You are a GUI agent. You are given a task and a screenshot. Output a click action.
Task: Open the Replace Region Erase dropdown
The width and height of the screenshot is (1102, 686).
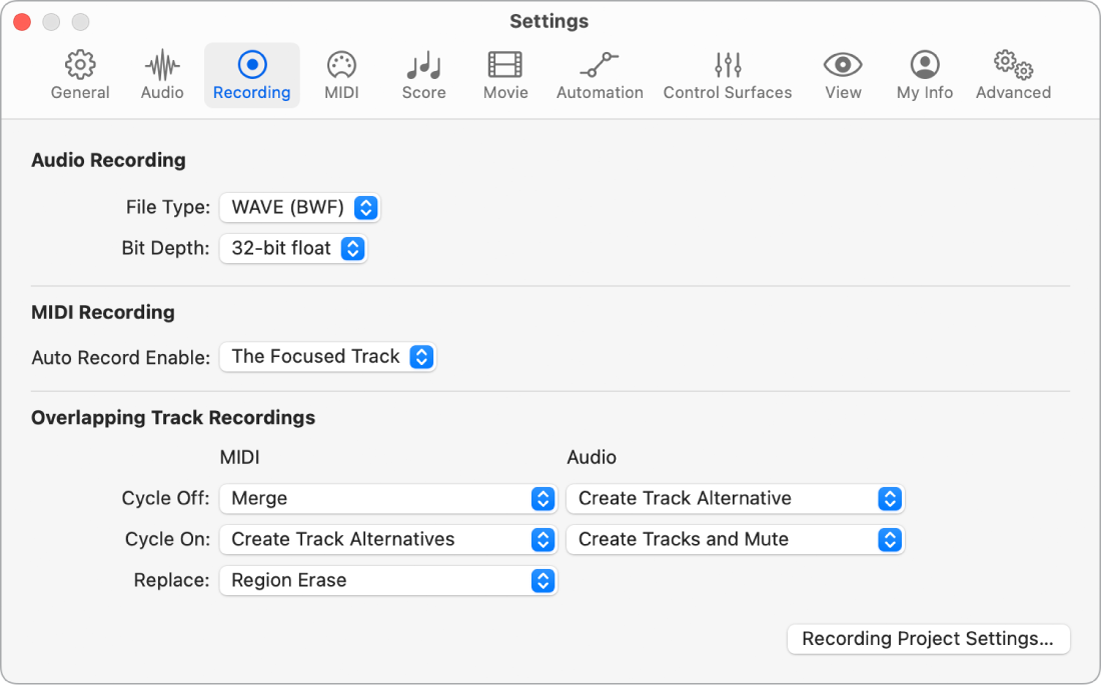tap(387, 581)
